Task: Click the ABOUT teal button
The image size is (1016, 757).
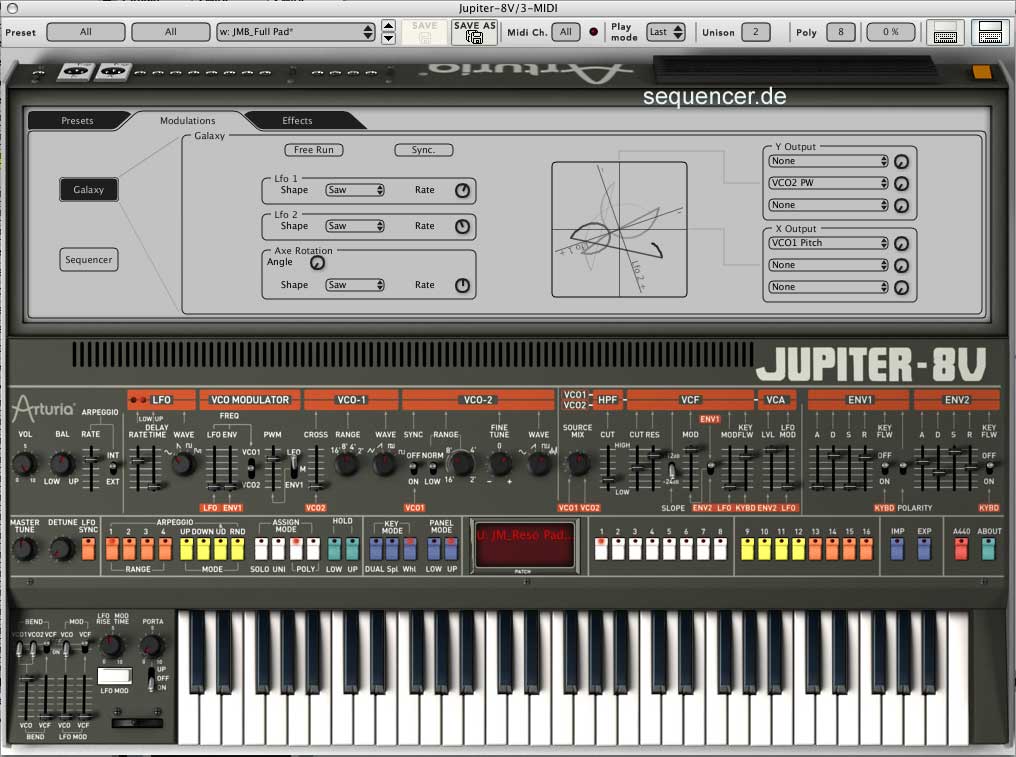Action: (989, 549)
